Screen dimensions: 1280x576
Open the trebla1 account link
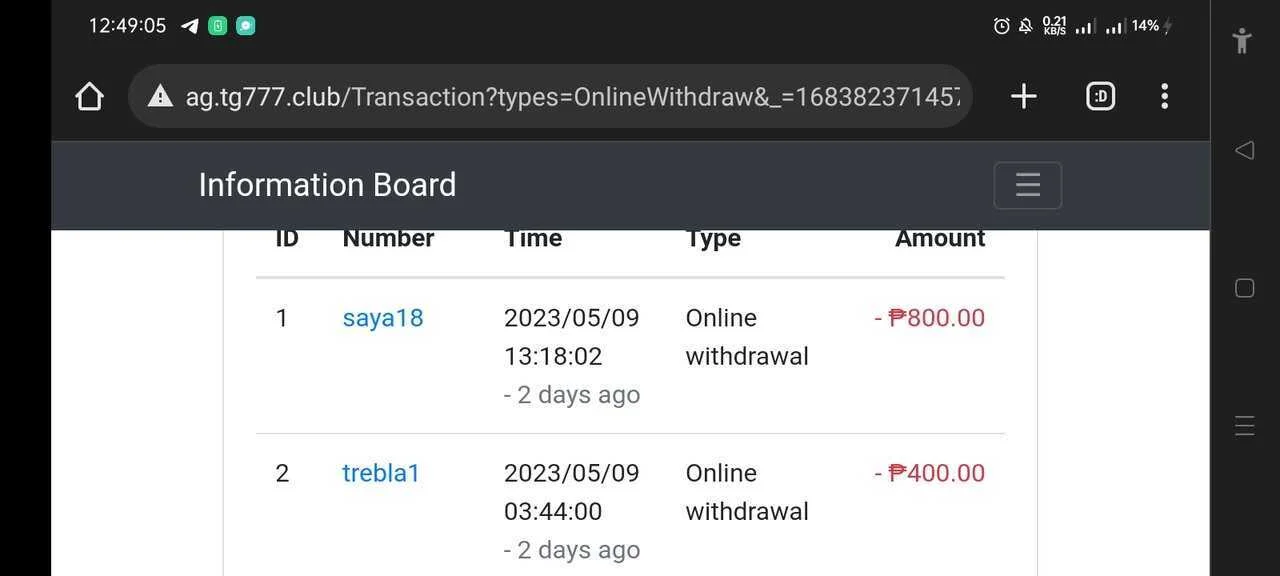pyautogui.click(x=381, y=473)
